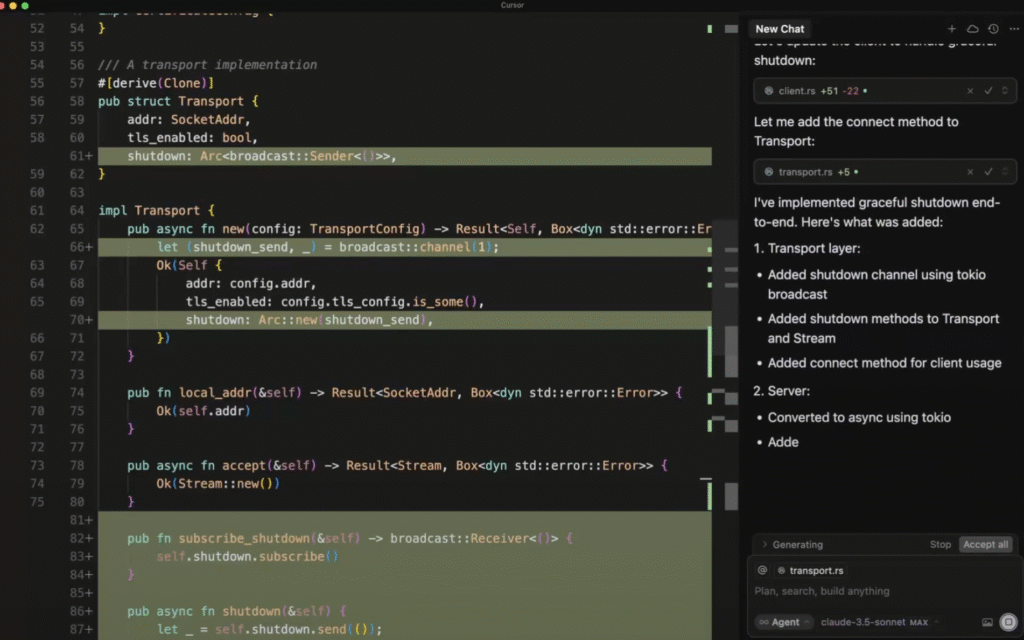Select the New Chat tab
1024x640 pixels.
pos(779,29)
